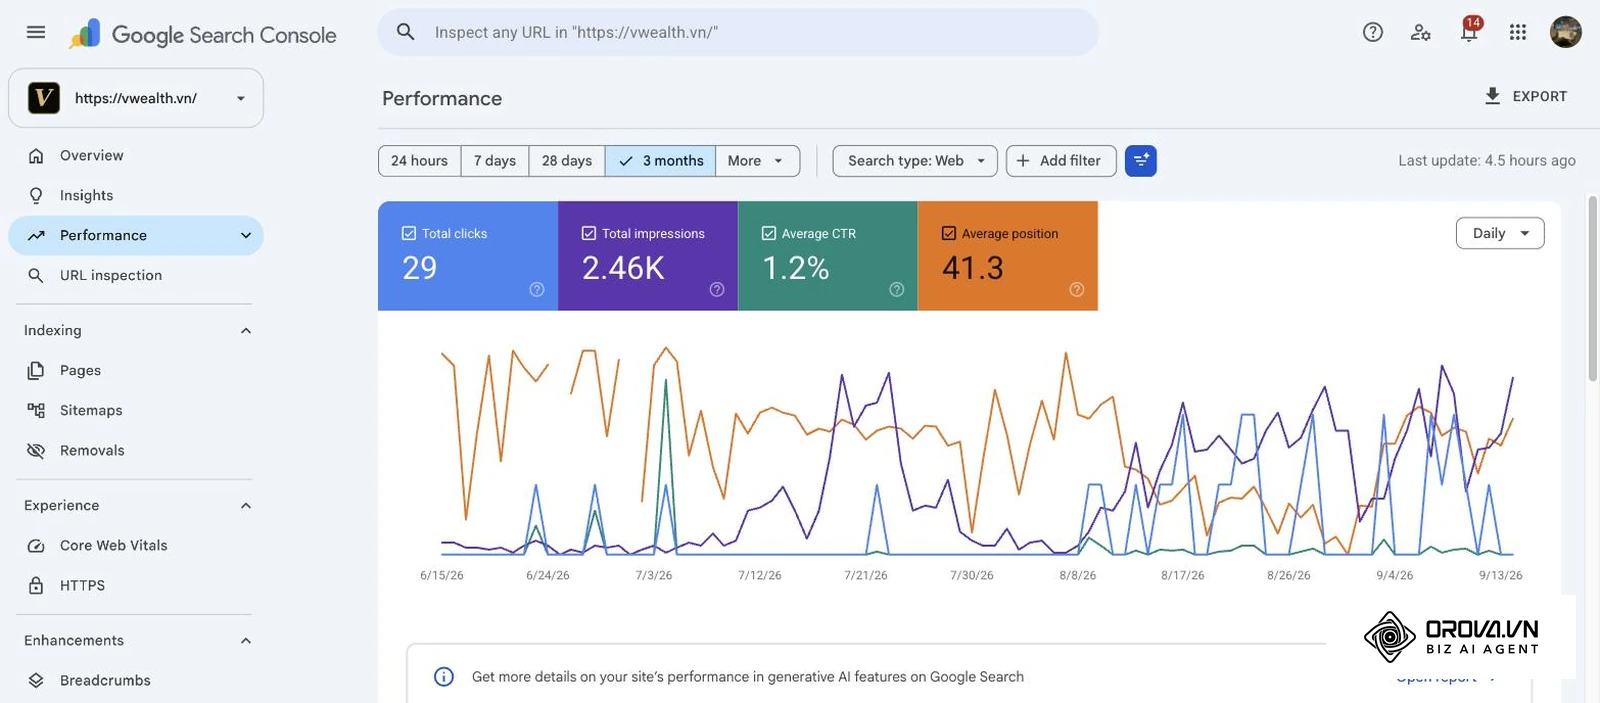Open the Search type: Web dropdown

point(915,161)
